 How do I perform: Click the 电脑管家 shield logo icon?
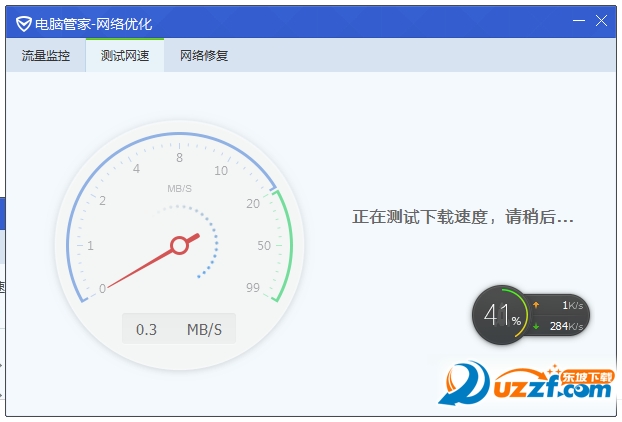(23, 24)
